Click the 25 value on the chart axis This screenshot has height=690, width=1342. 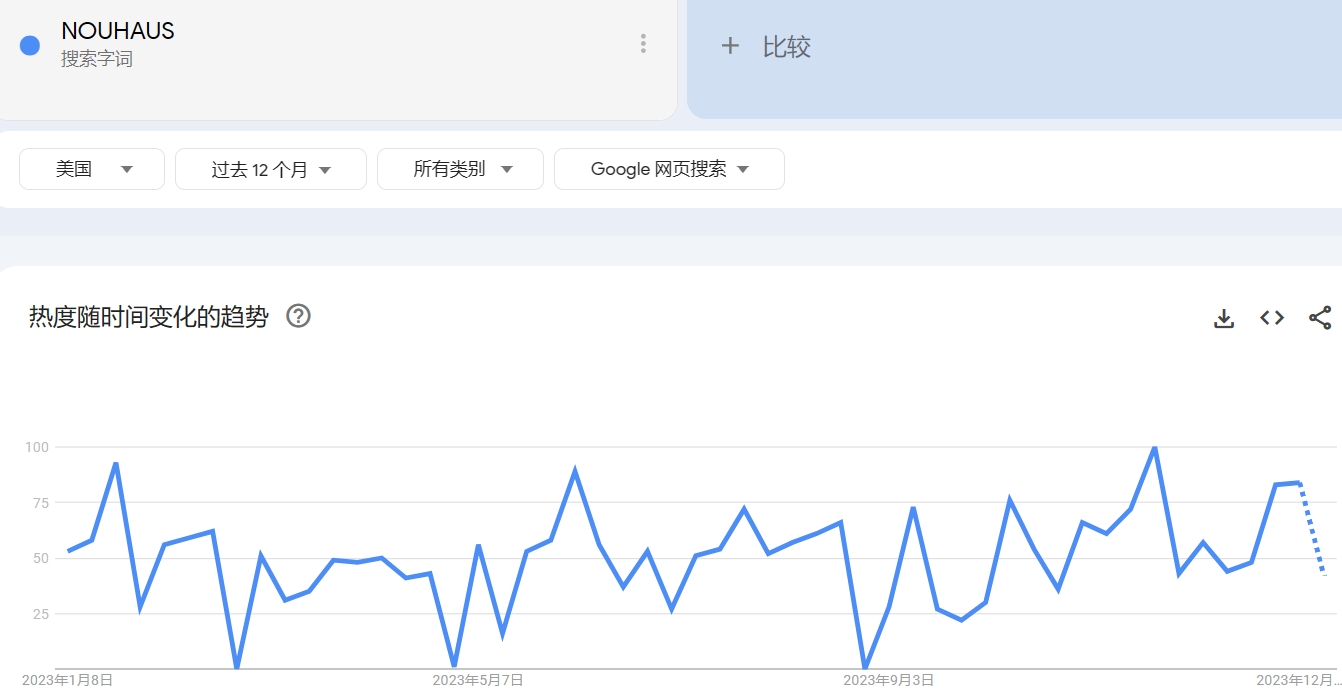[40, 613]
